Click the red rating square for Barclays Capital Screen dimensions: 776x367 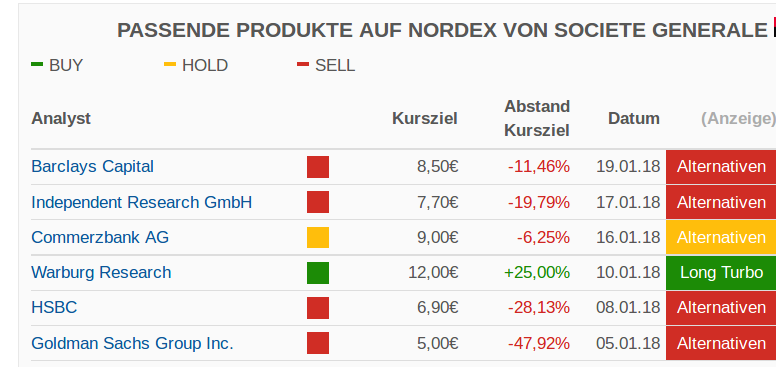(318, 167)
